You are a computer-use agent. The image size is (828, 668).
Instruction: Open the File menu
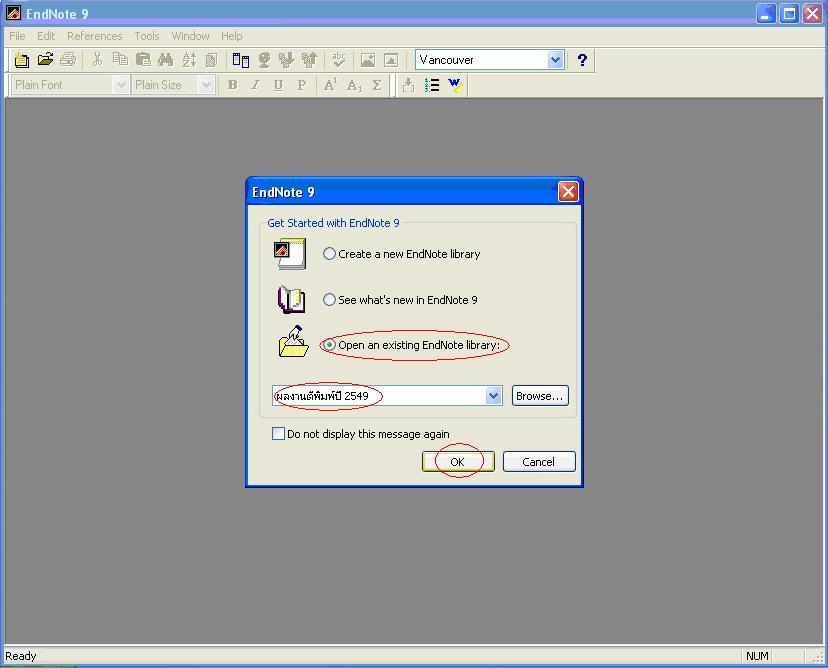coord(17,36)
